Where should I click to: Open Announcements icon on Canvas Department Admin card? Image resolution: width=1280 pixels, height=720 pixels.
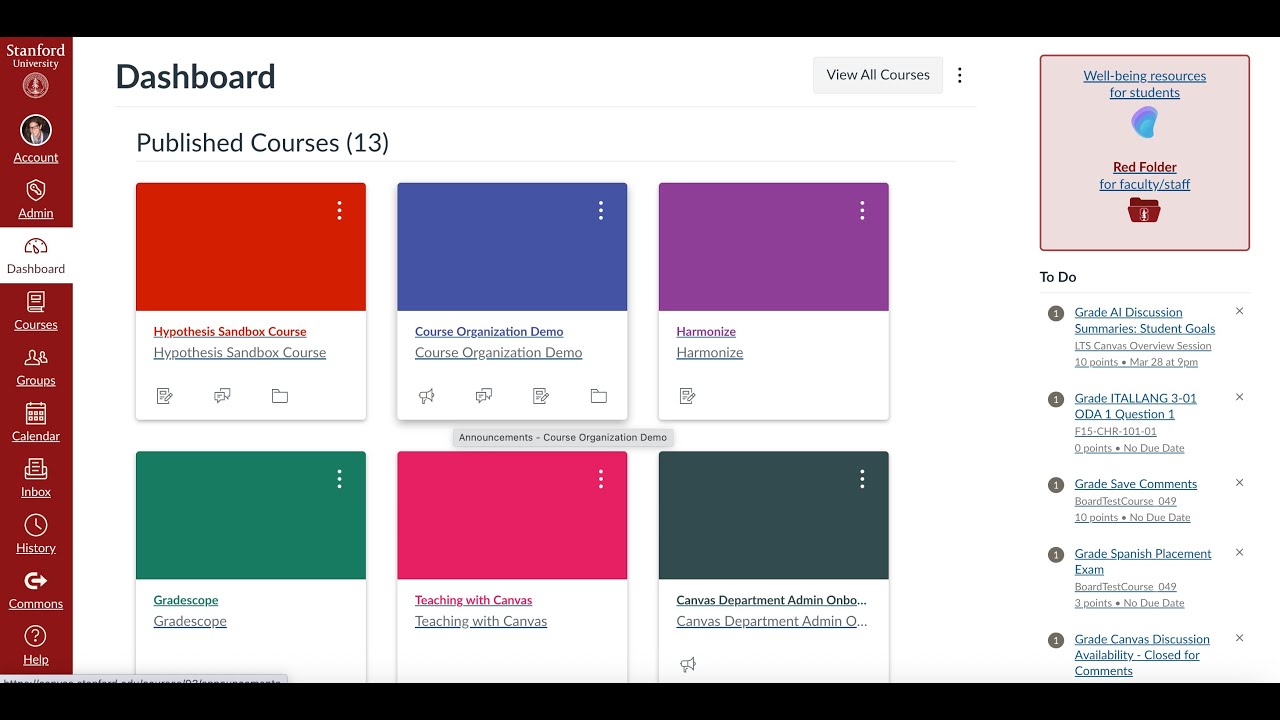688,665
